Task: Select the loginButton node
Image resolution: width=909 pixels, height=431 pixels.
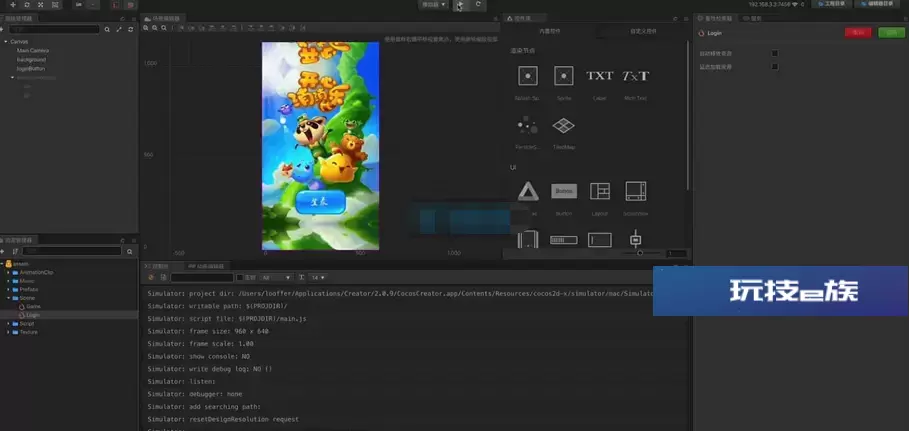Action: (31, 68)
